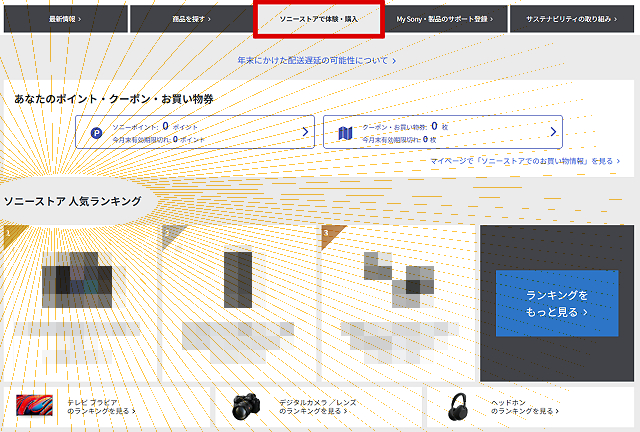Image resolution: width=640 pixels, height=432 pixels.
Task: Click the ソニーストア 人気ランキング heading
Action: (x=73, y=201)
